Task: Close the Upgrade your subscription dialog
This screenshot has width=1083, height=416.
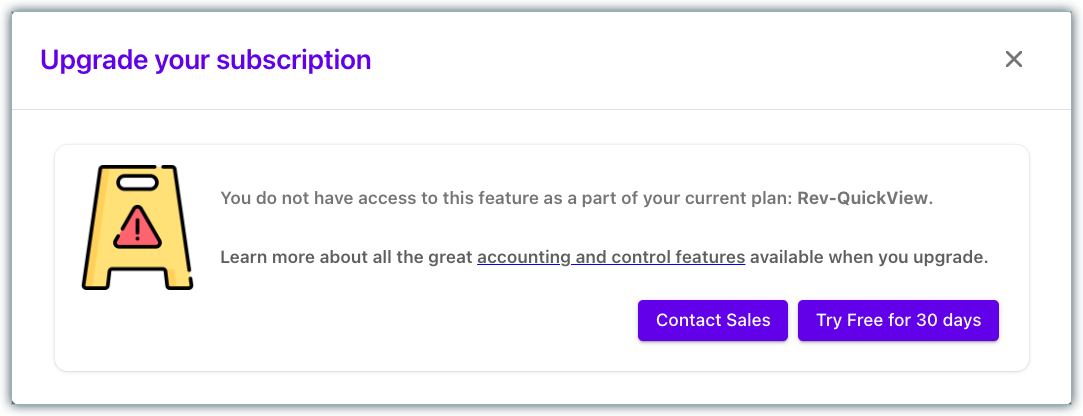Action: (1013, 59)
